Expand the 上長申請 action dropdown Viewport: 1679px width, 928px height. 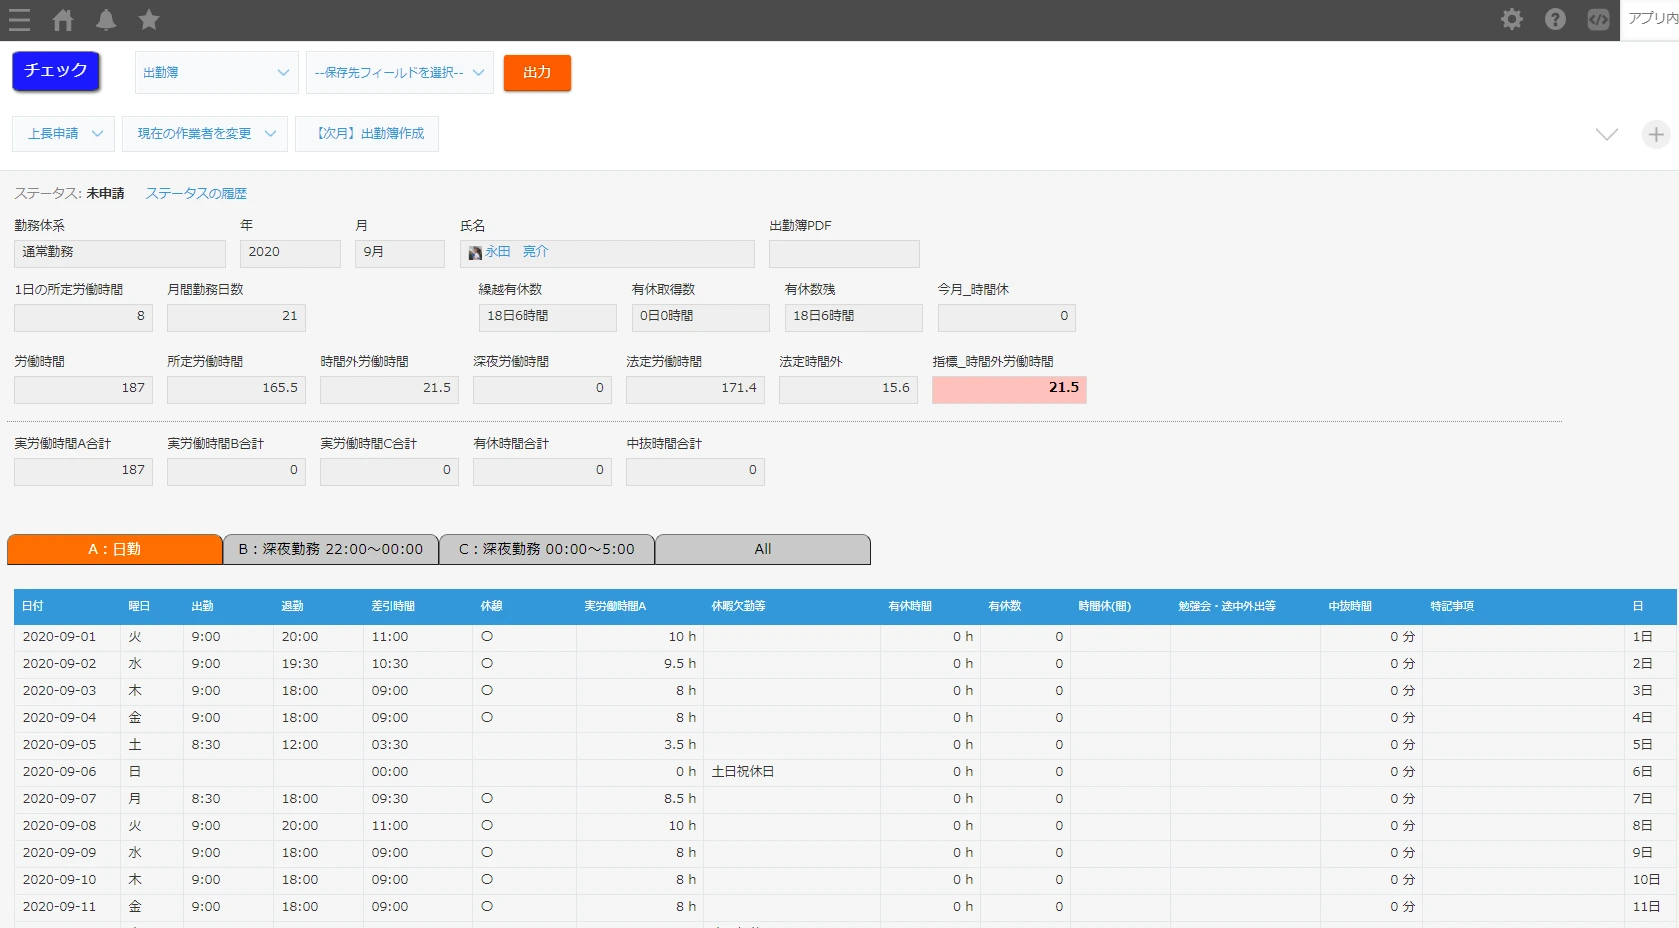tap(64, 134)
